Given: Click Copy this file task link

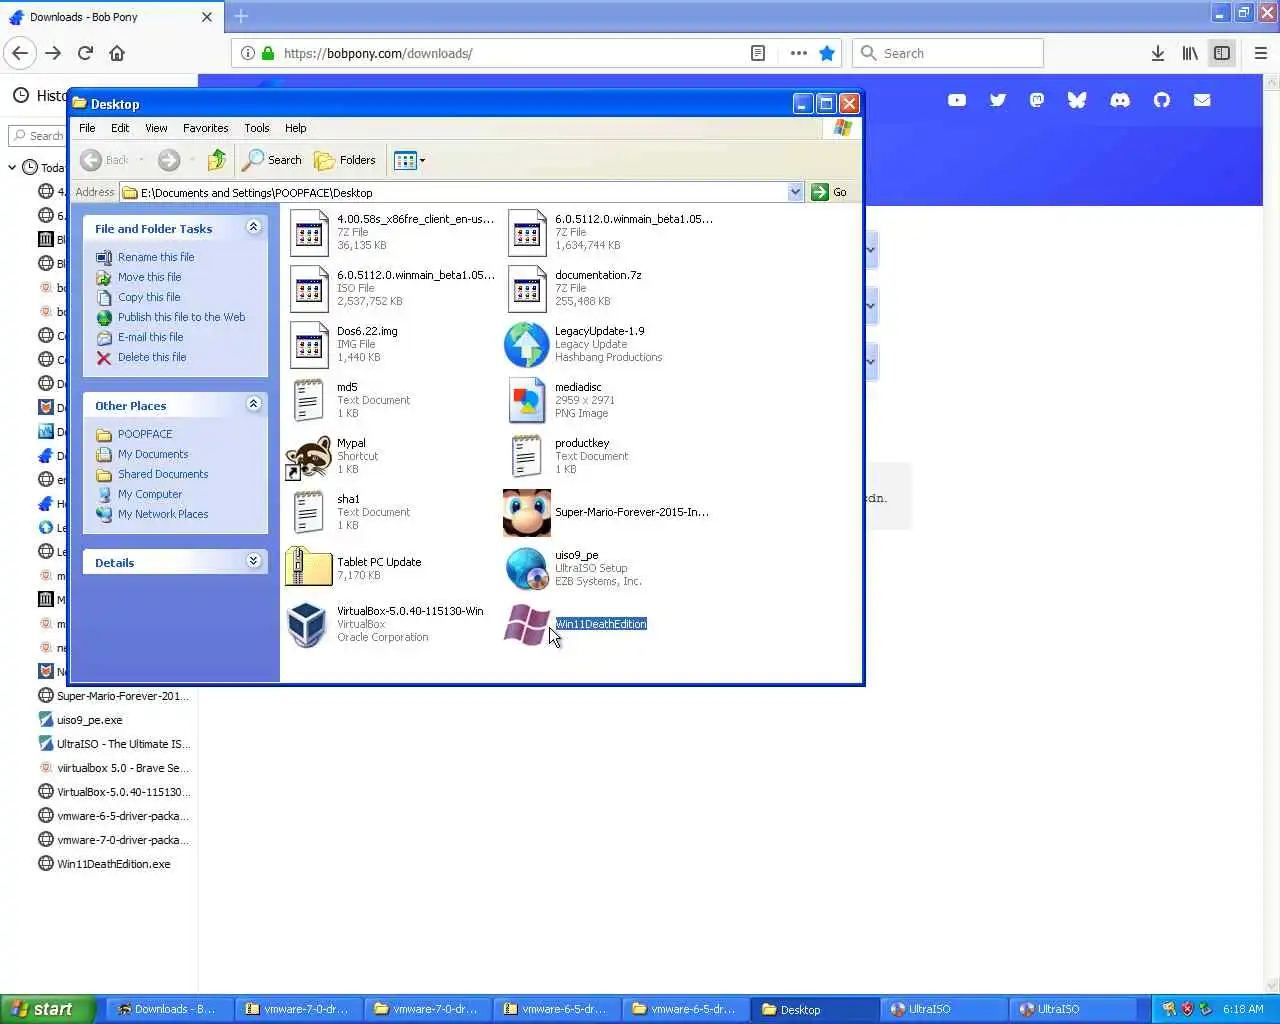Looking at the screenshot, I should [149, 297].
